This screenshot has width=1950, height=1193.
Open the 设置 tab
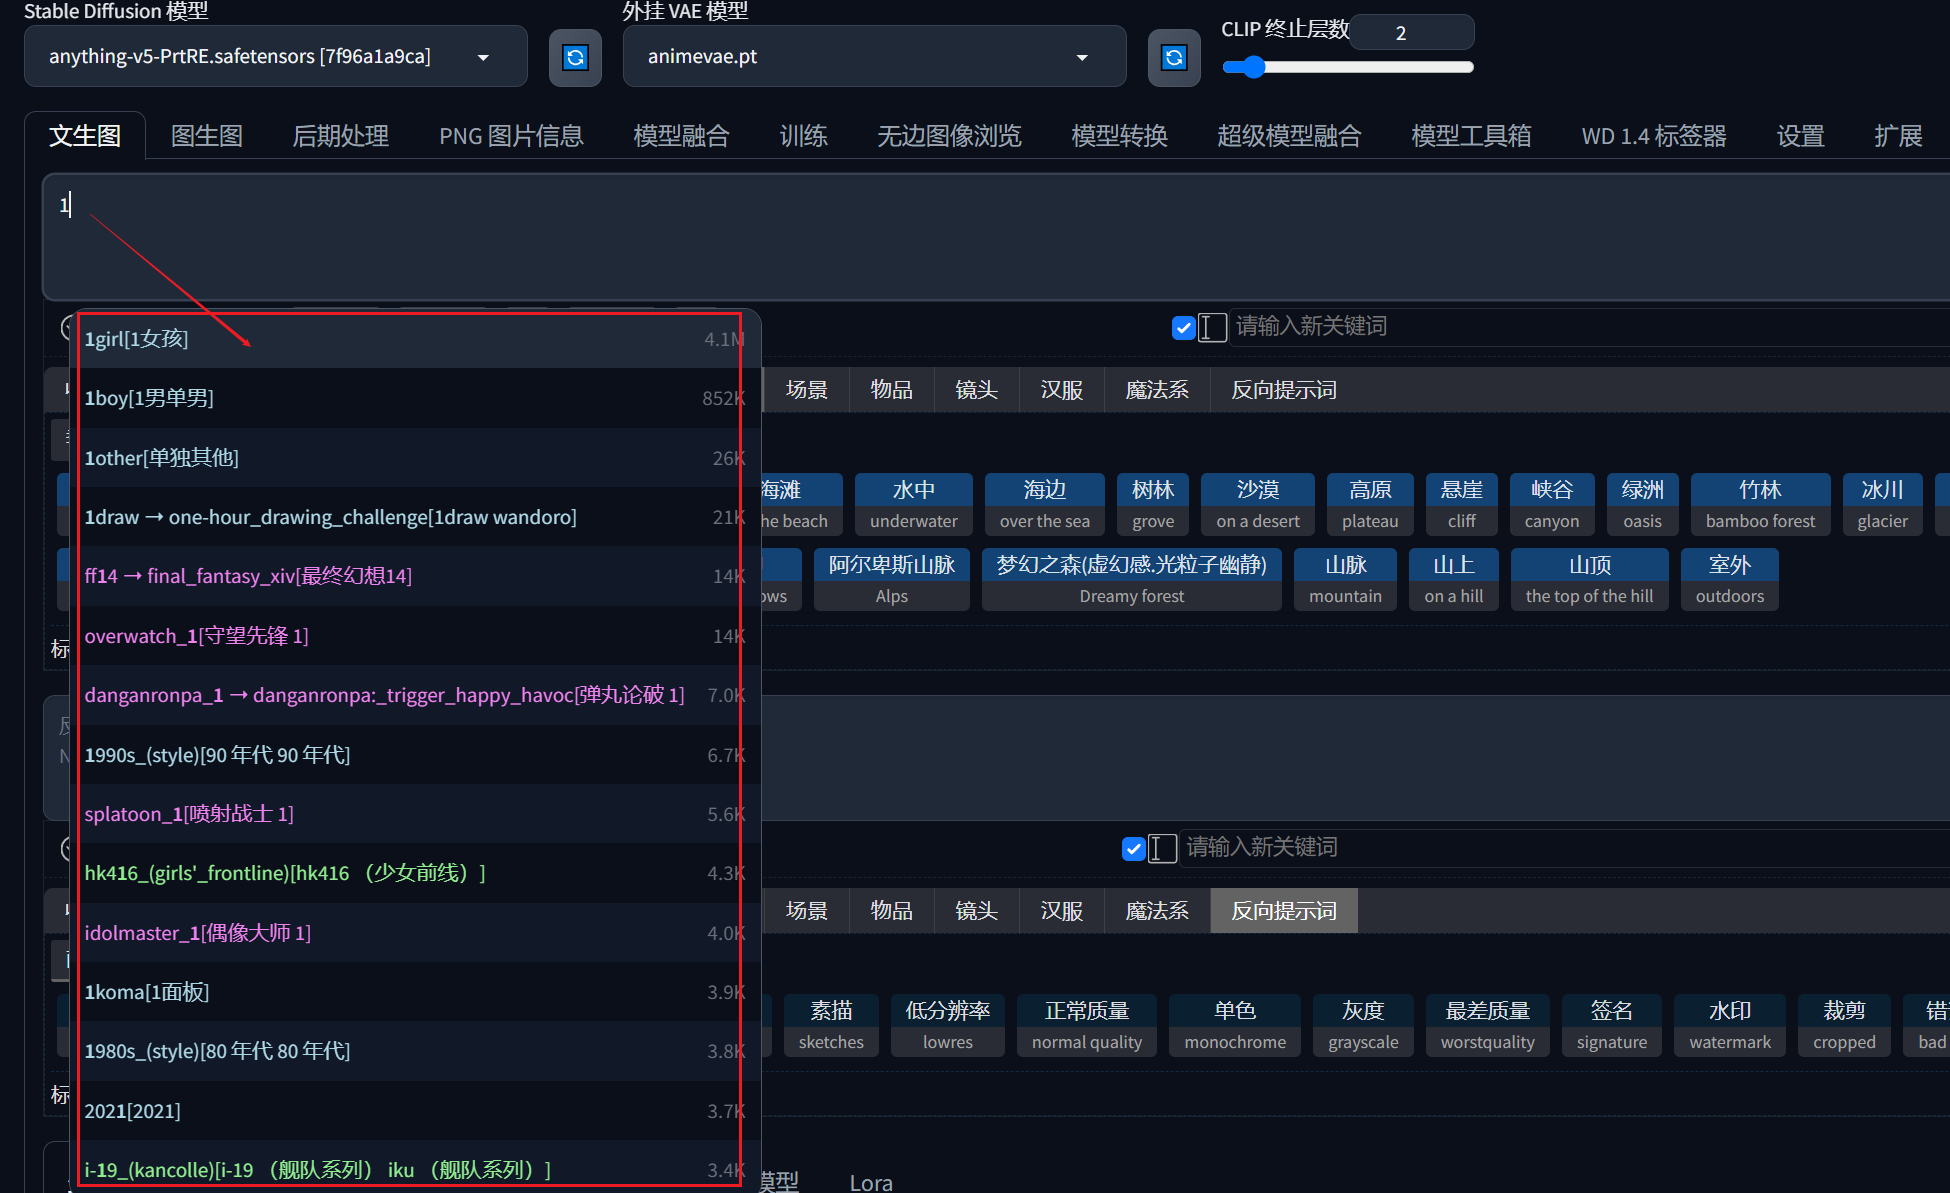click(x=1800, y=136)
